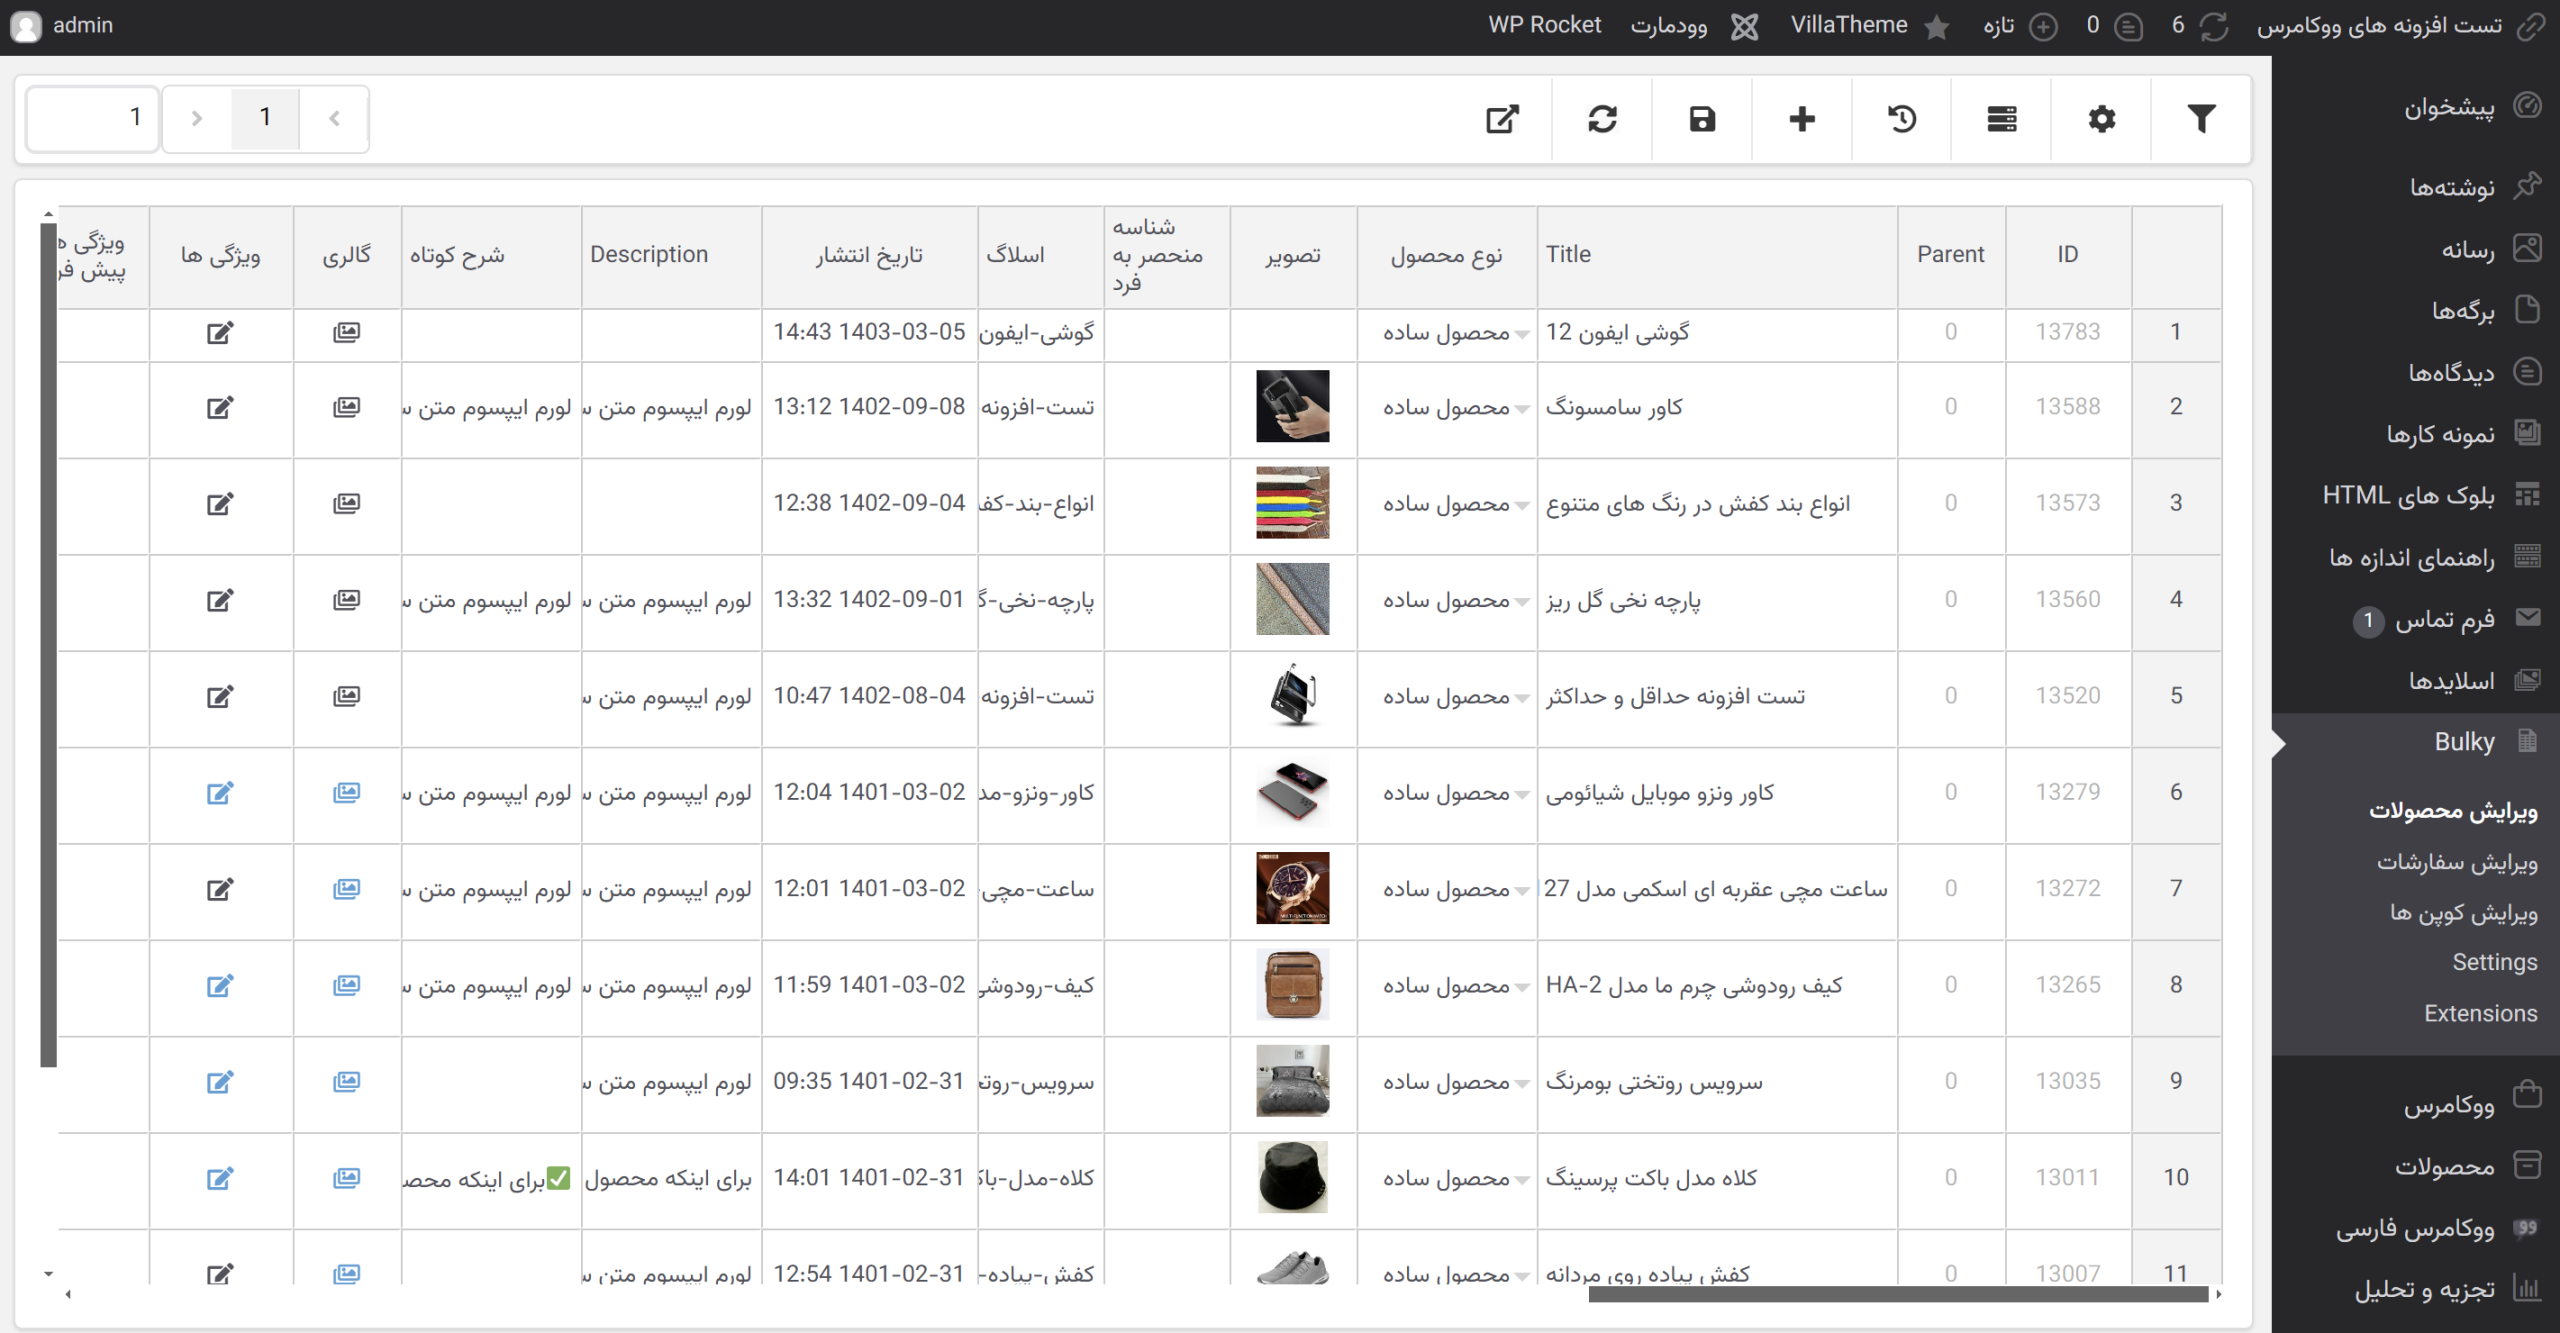2560x1333 pixels.
Task: Click the history clock icon
Action: (x=1902, y=119)
